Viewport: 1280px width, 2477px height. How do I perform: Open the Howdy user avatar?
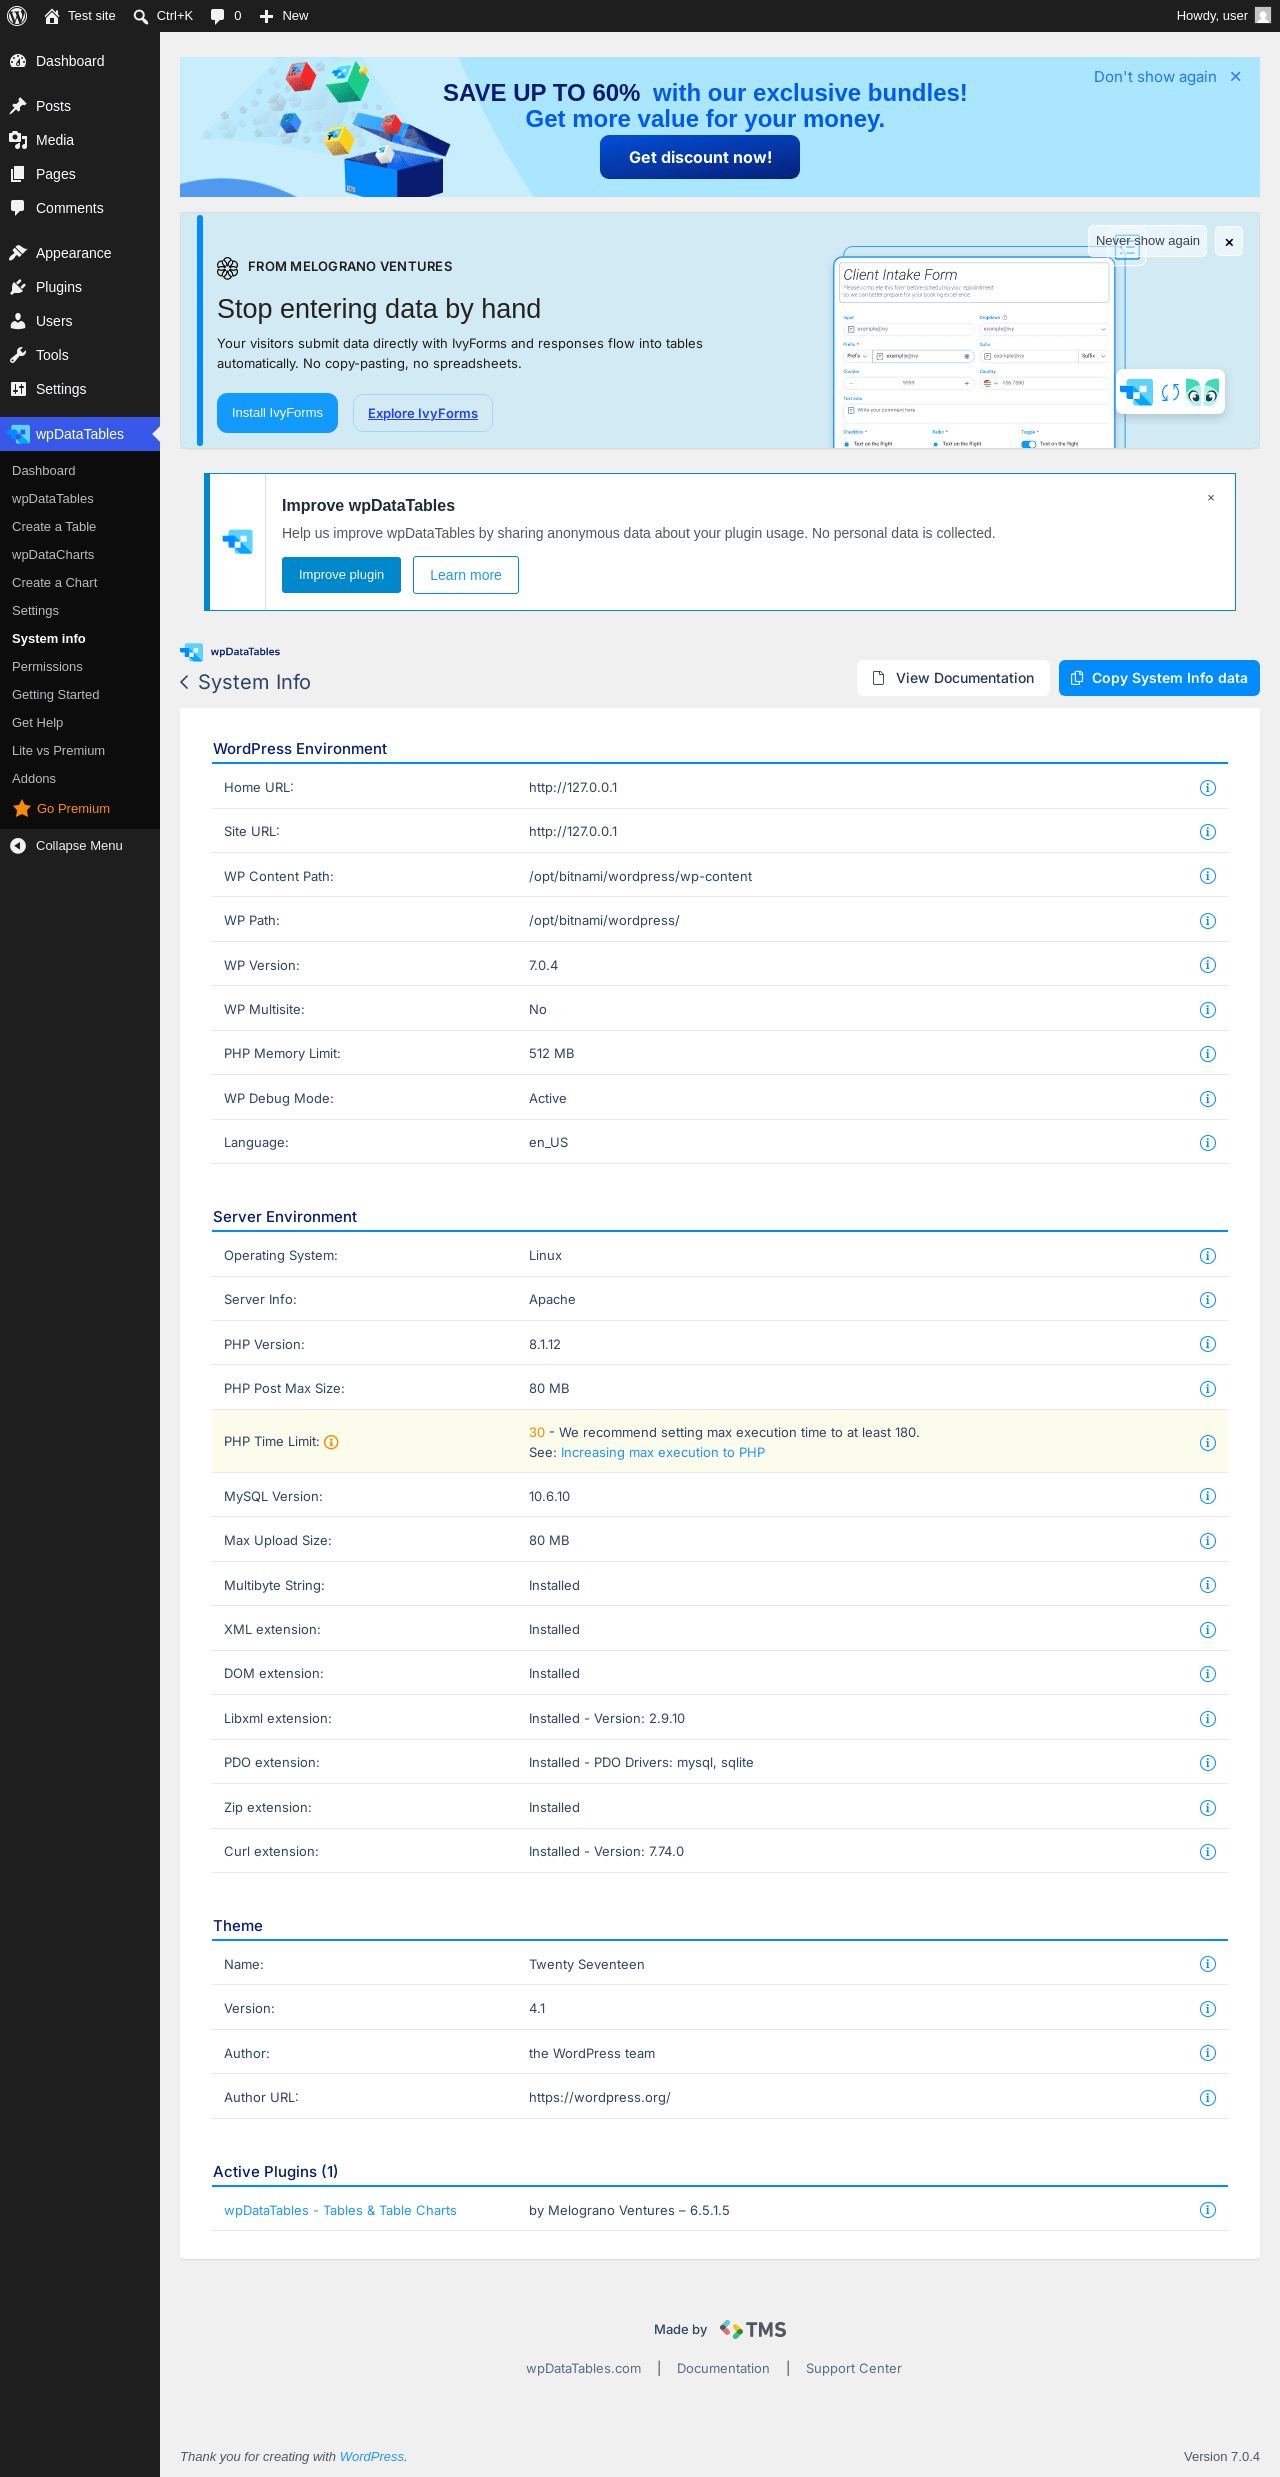[1263, 16]
